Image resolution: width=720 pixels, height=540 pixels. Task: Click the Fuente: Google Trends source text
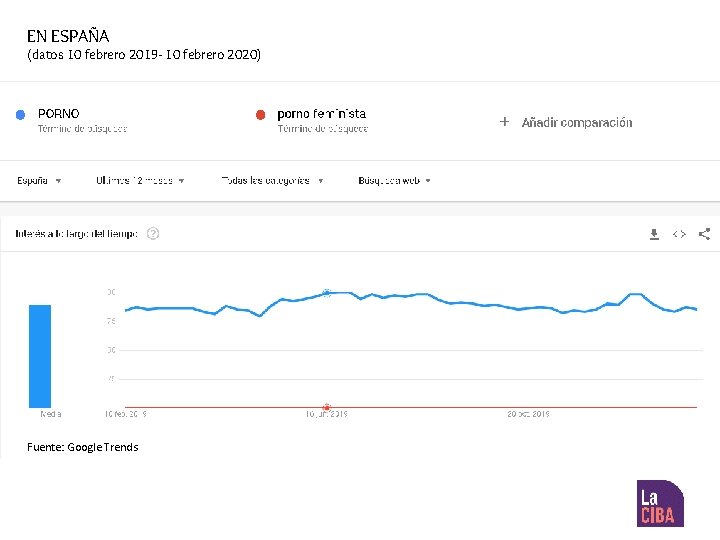[x=83, y=447]
